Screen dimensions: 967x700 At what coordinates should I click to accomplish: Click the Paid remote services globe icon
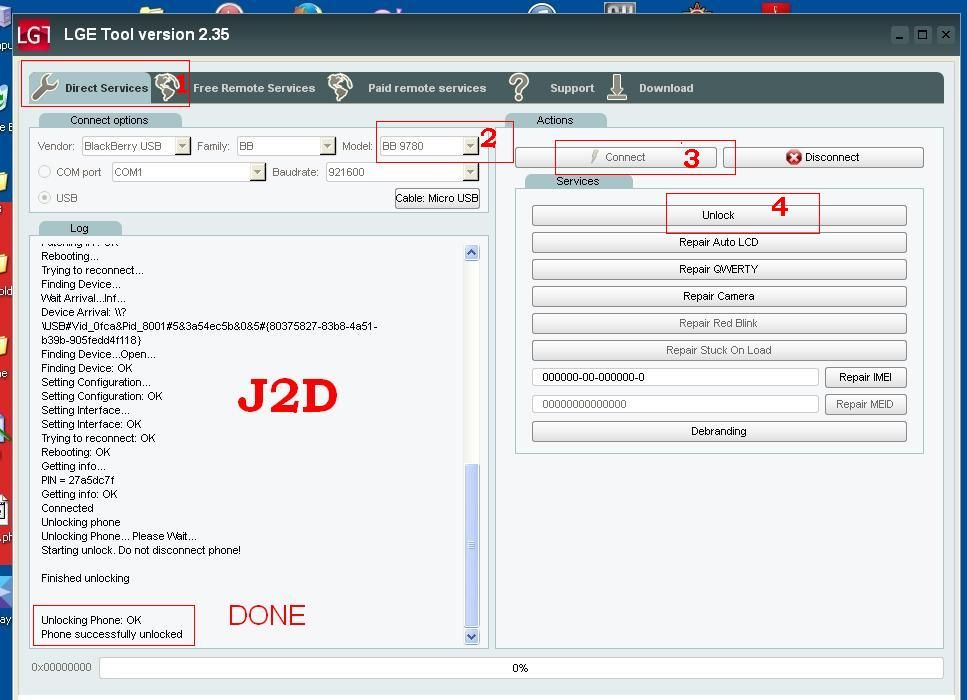(340, 87)
